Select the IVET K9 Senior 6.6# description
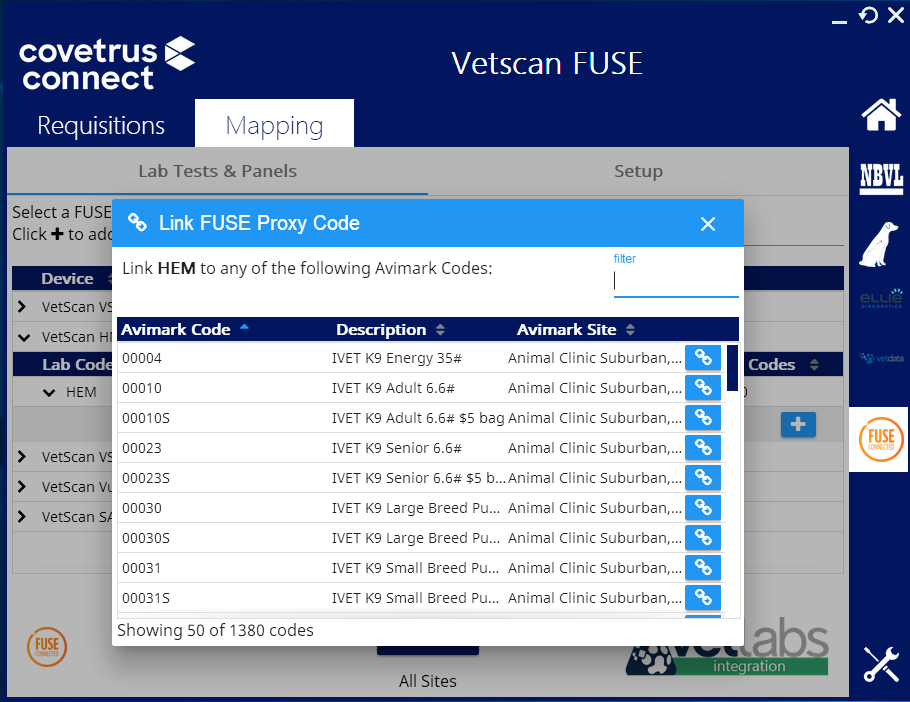This screenshot has width=910, height=702. 396,448
